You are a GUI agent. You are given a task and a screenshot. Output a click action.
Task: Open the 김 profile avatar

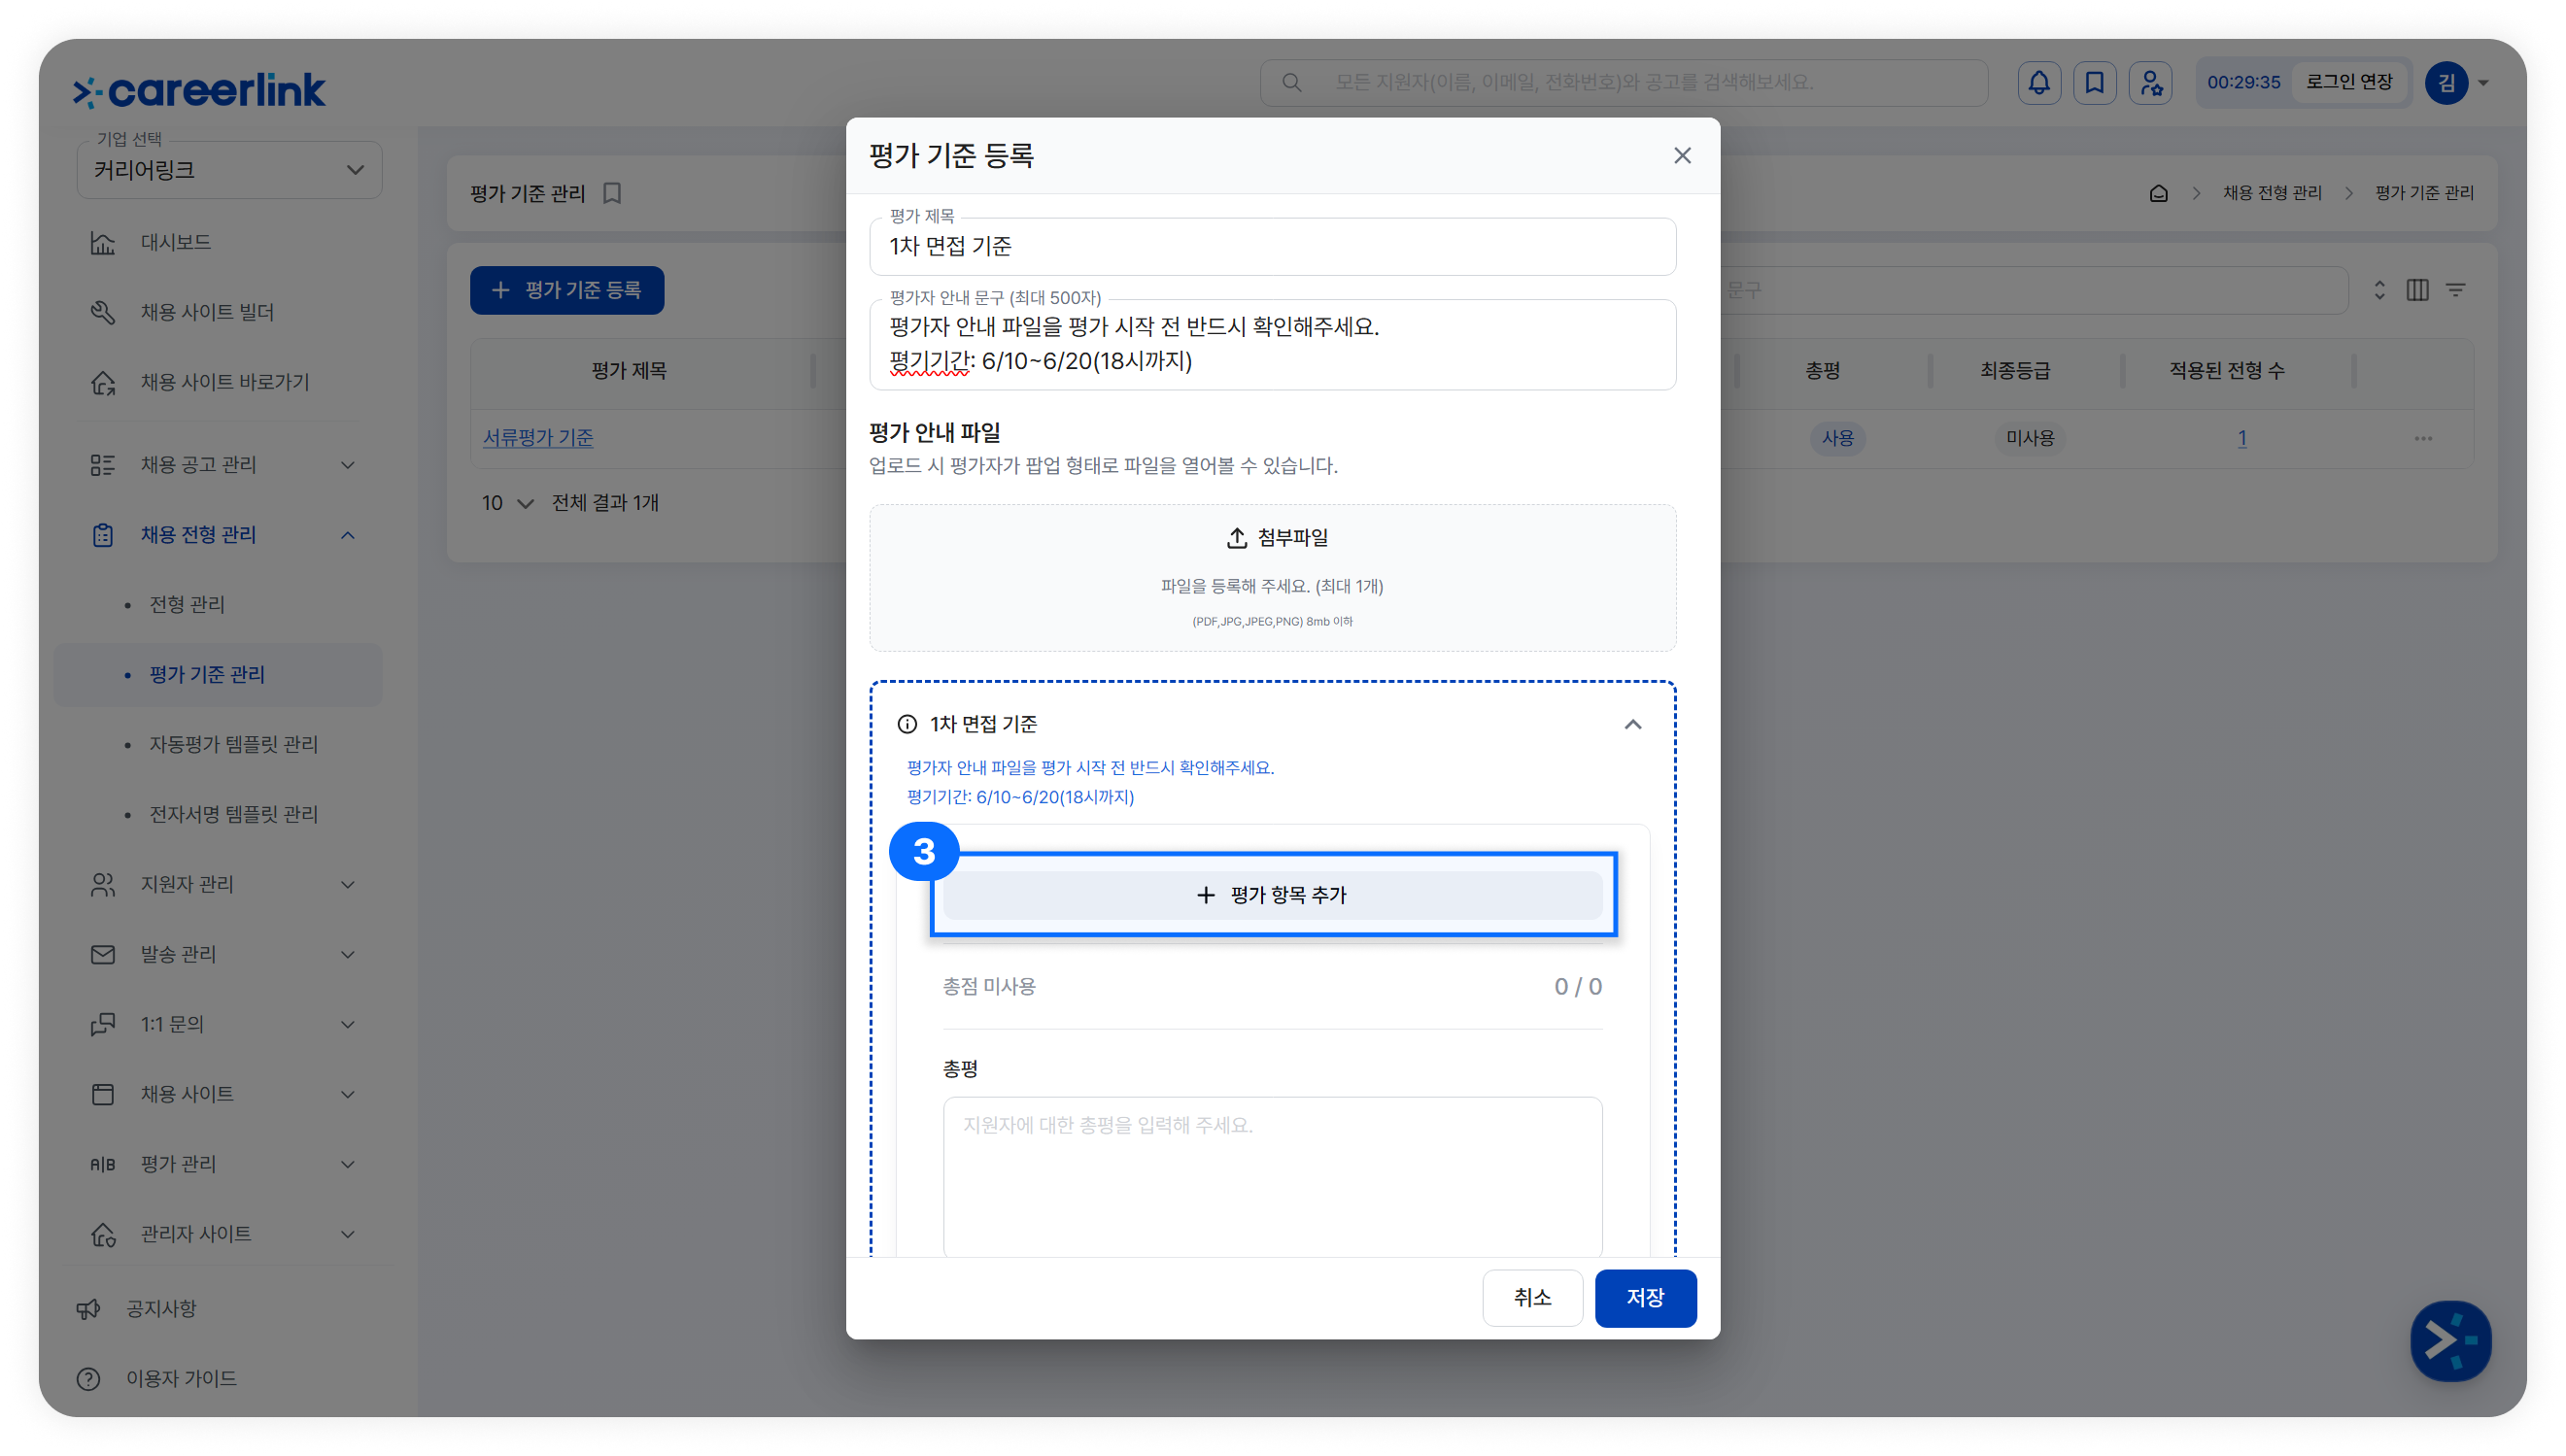2446,83
